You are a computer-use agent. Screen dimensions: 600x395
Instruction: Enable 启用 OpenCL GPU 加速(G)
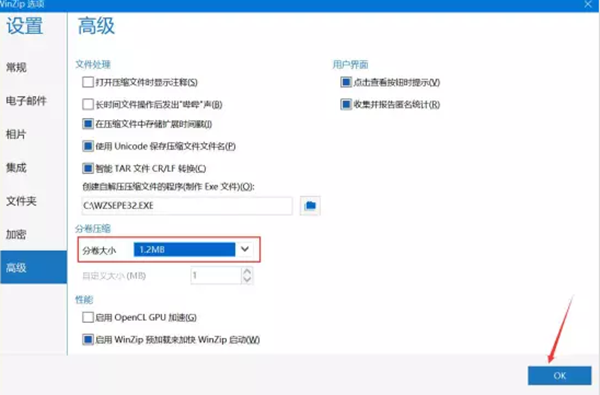[88, 317]
